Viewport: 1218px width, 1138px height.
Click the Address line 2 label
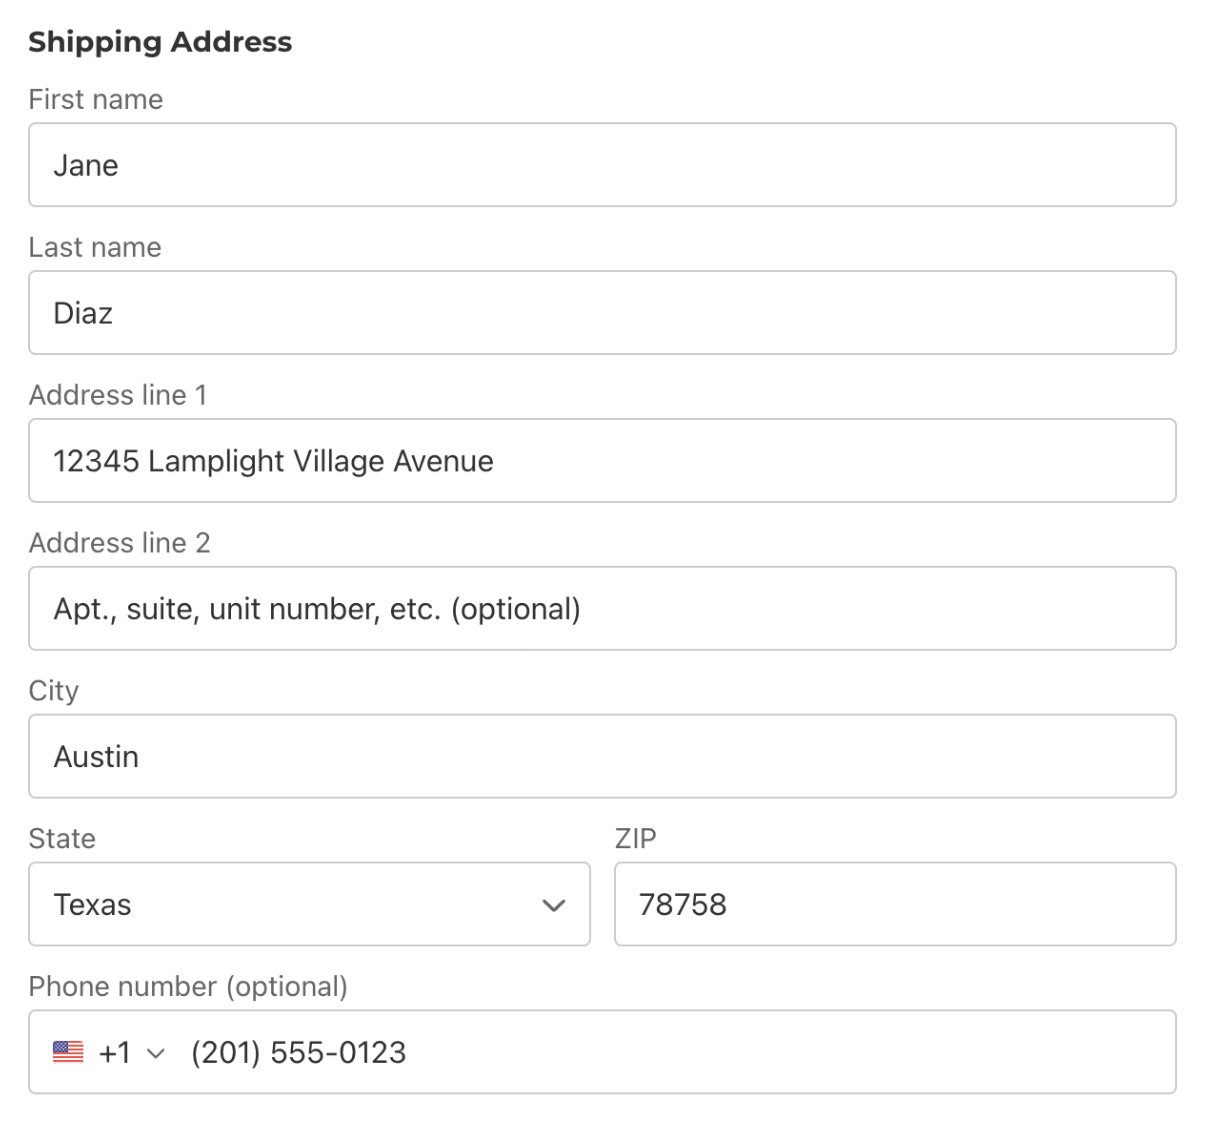120,543
